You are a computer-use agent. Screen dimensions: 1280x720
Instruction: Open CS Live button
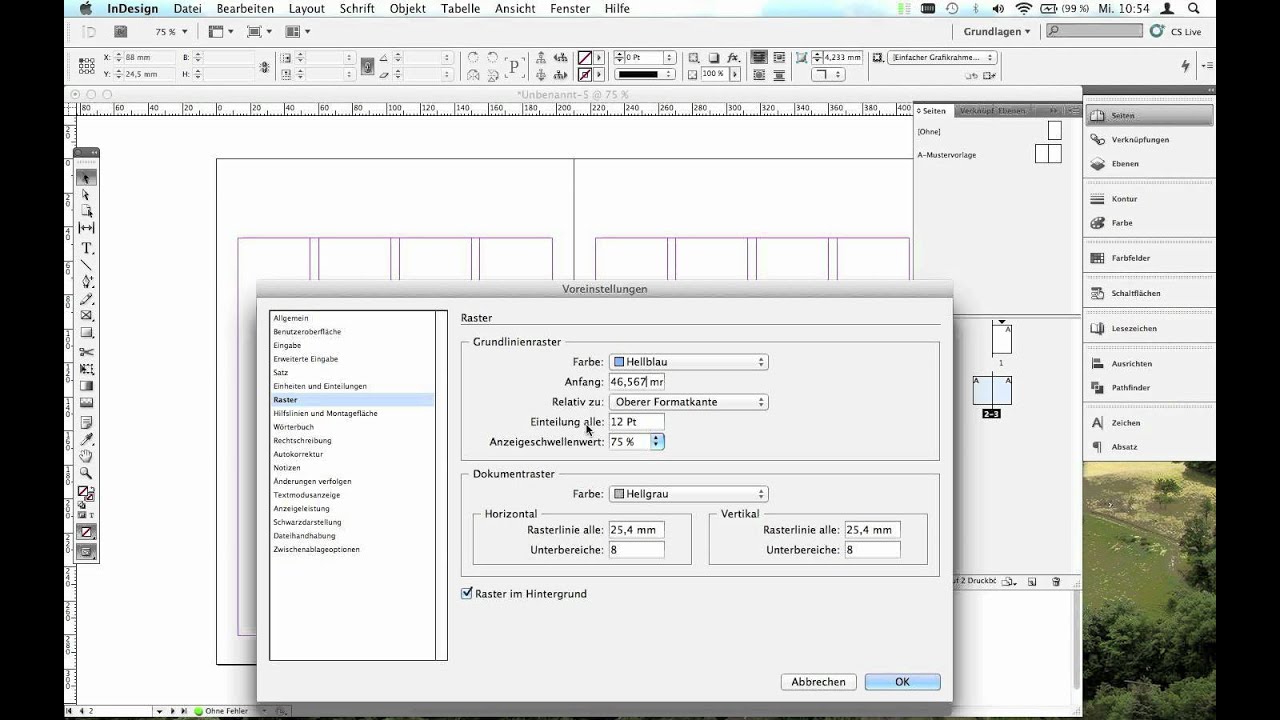point(1176,32)
